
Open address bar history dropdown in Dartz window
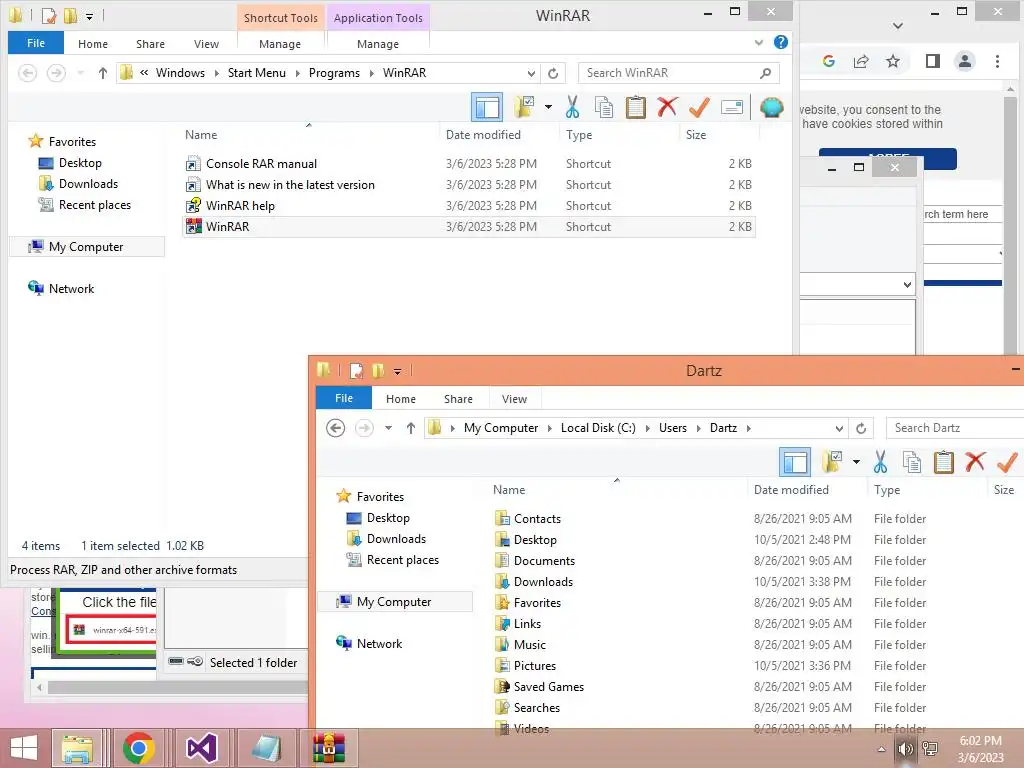pos(839,428)
